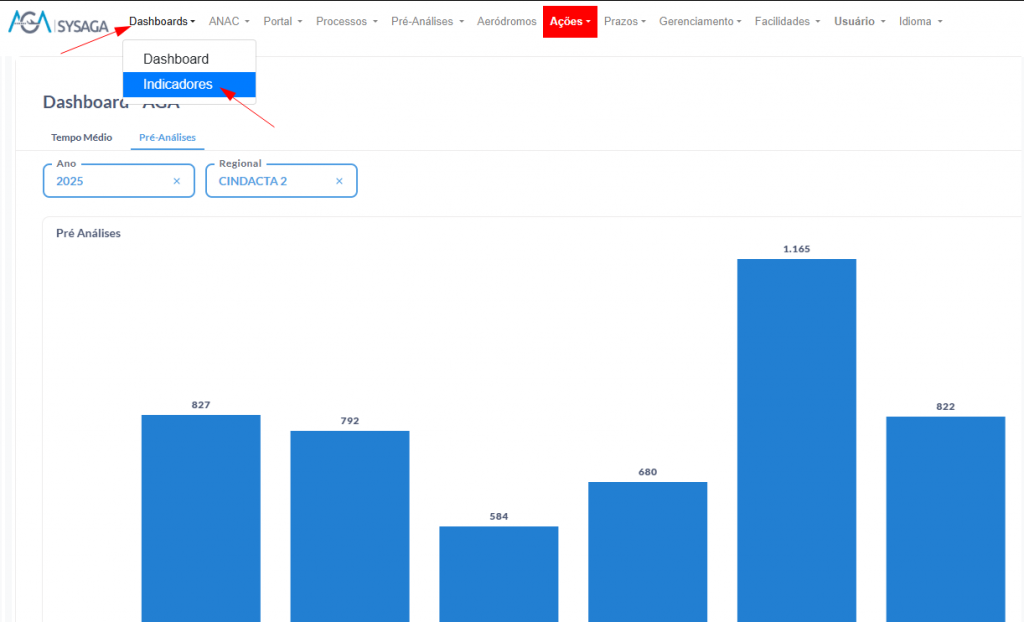
Task: Expand the Facilidades menu
Action: coord(787,21)
